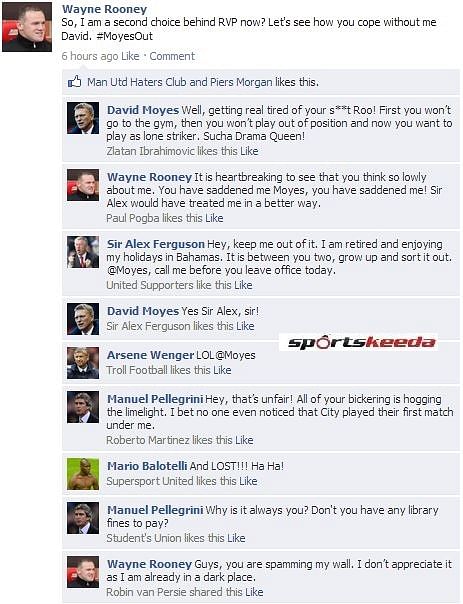Open Wayne Rooney's name on the post
This screenshot has width=463, height=604.
104,9
